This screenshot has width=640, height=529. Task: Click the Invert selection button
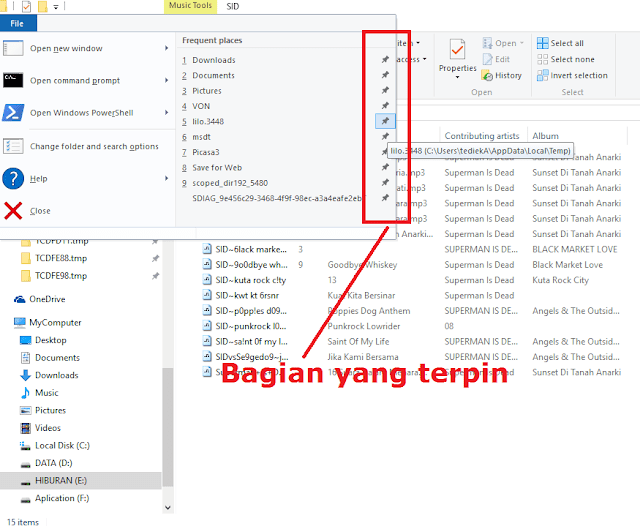pos(572,75)
